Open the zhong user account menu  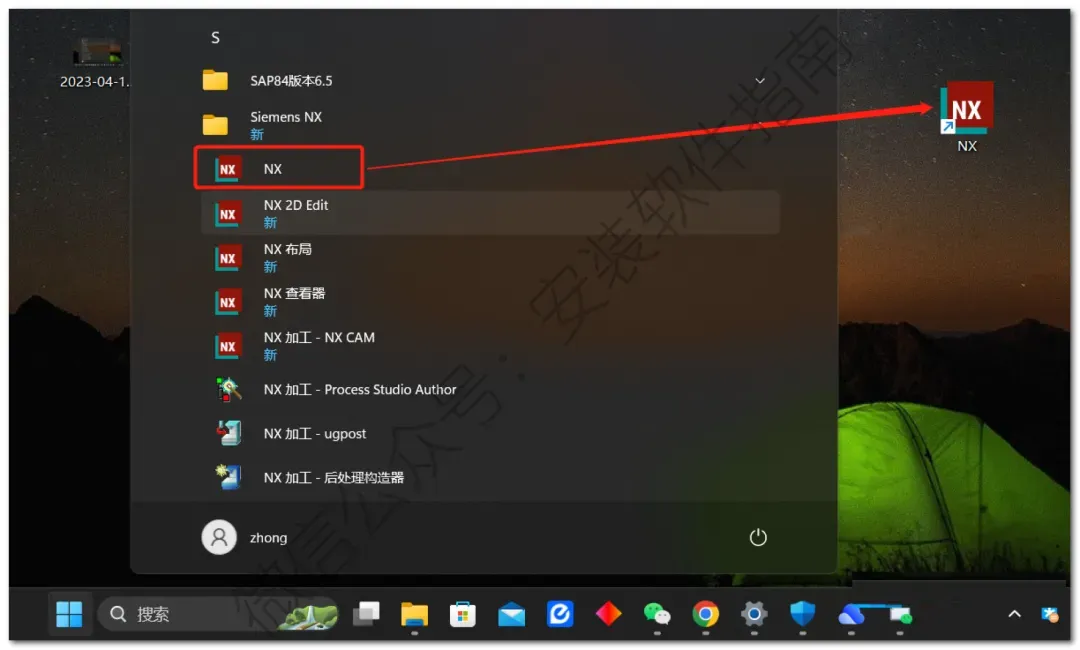[245, 537]
